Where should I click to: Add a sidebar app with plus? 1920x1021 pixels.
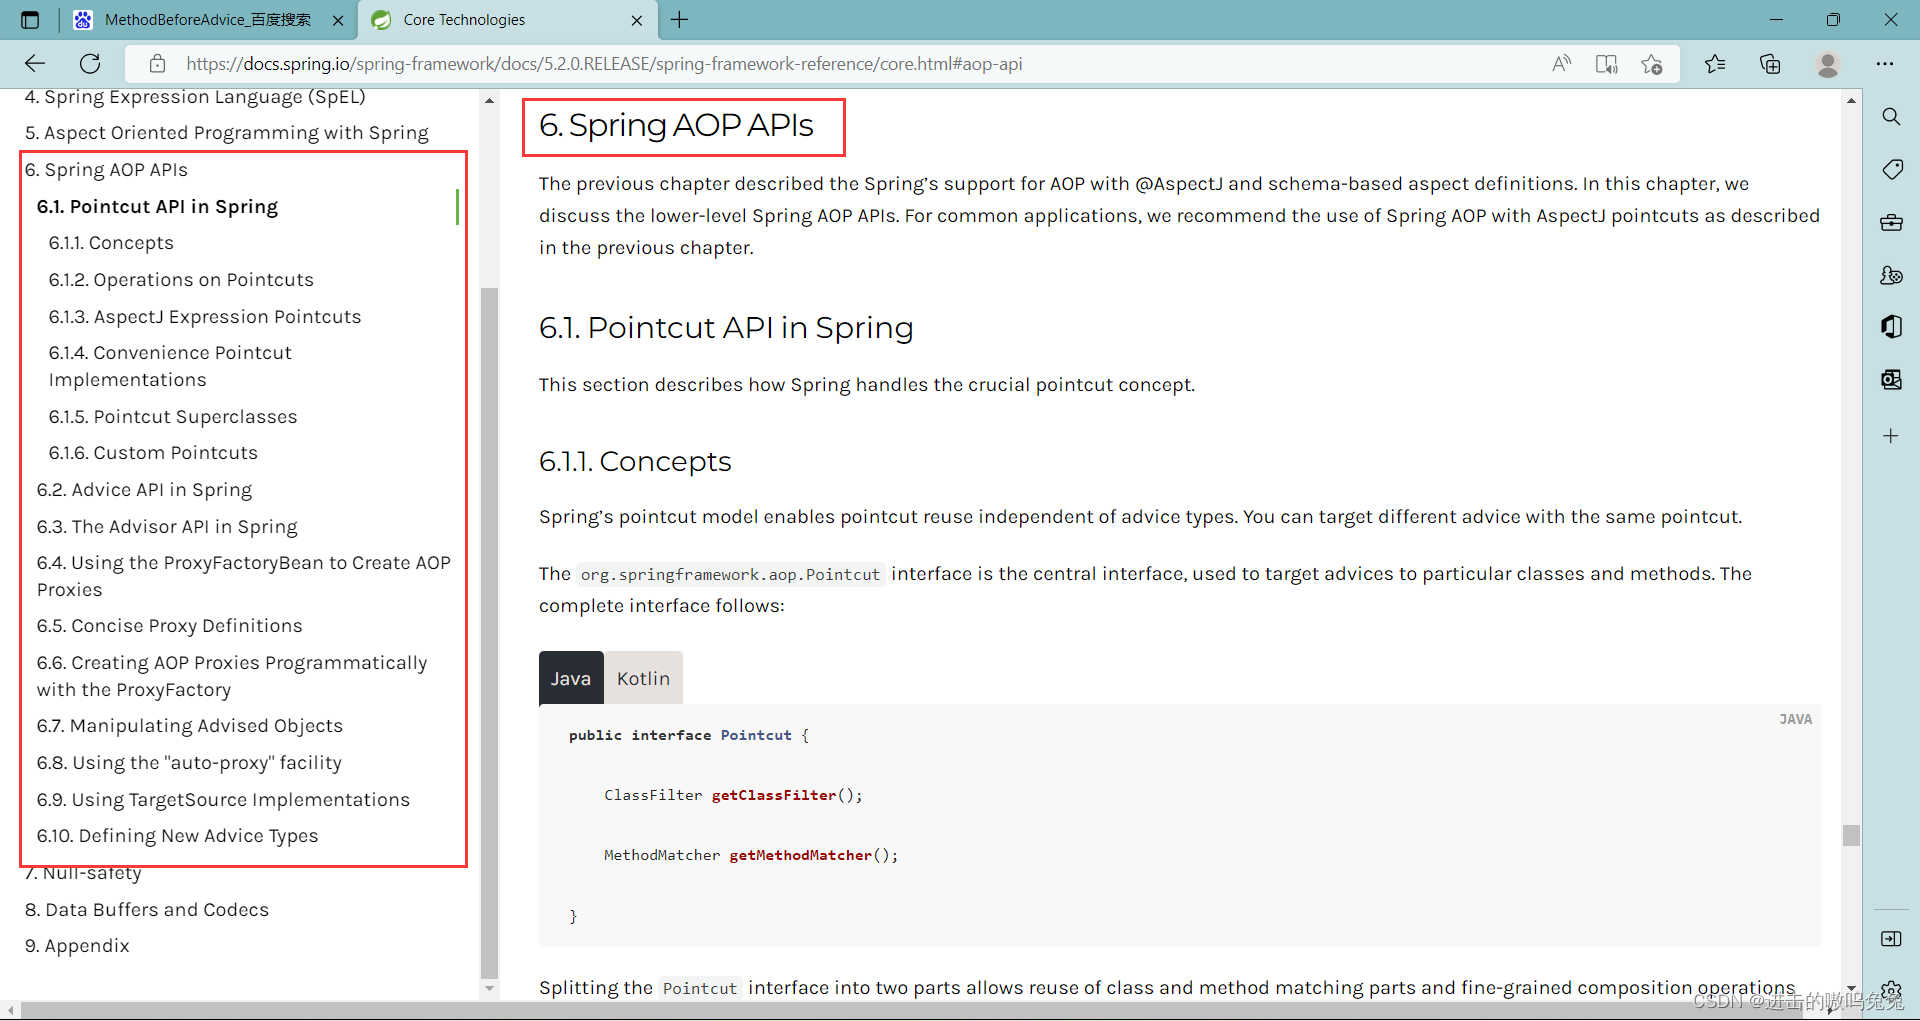point(1891,436)
